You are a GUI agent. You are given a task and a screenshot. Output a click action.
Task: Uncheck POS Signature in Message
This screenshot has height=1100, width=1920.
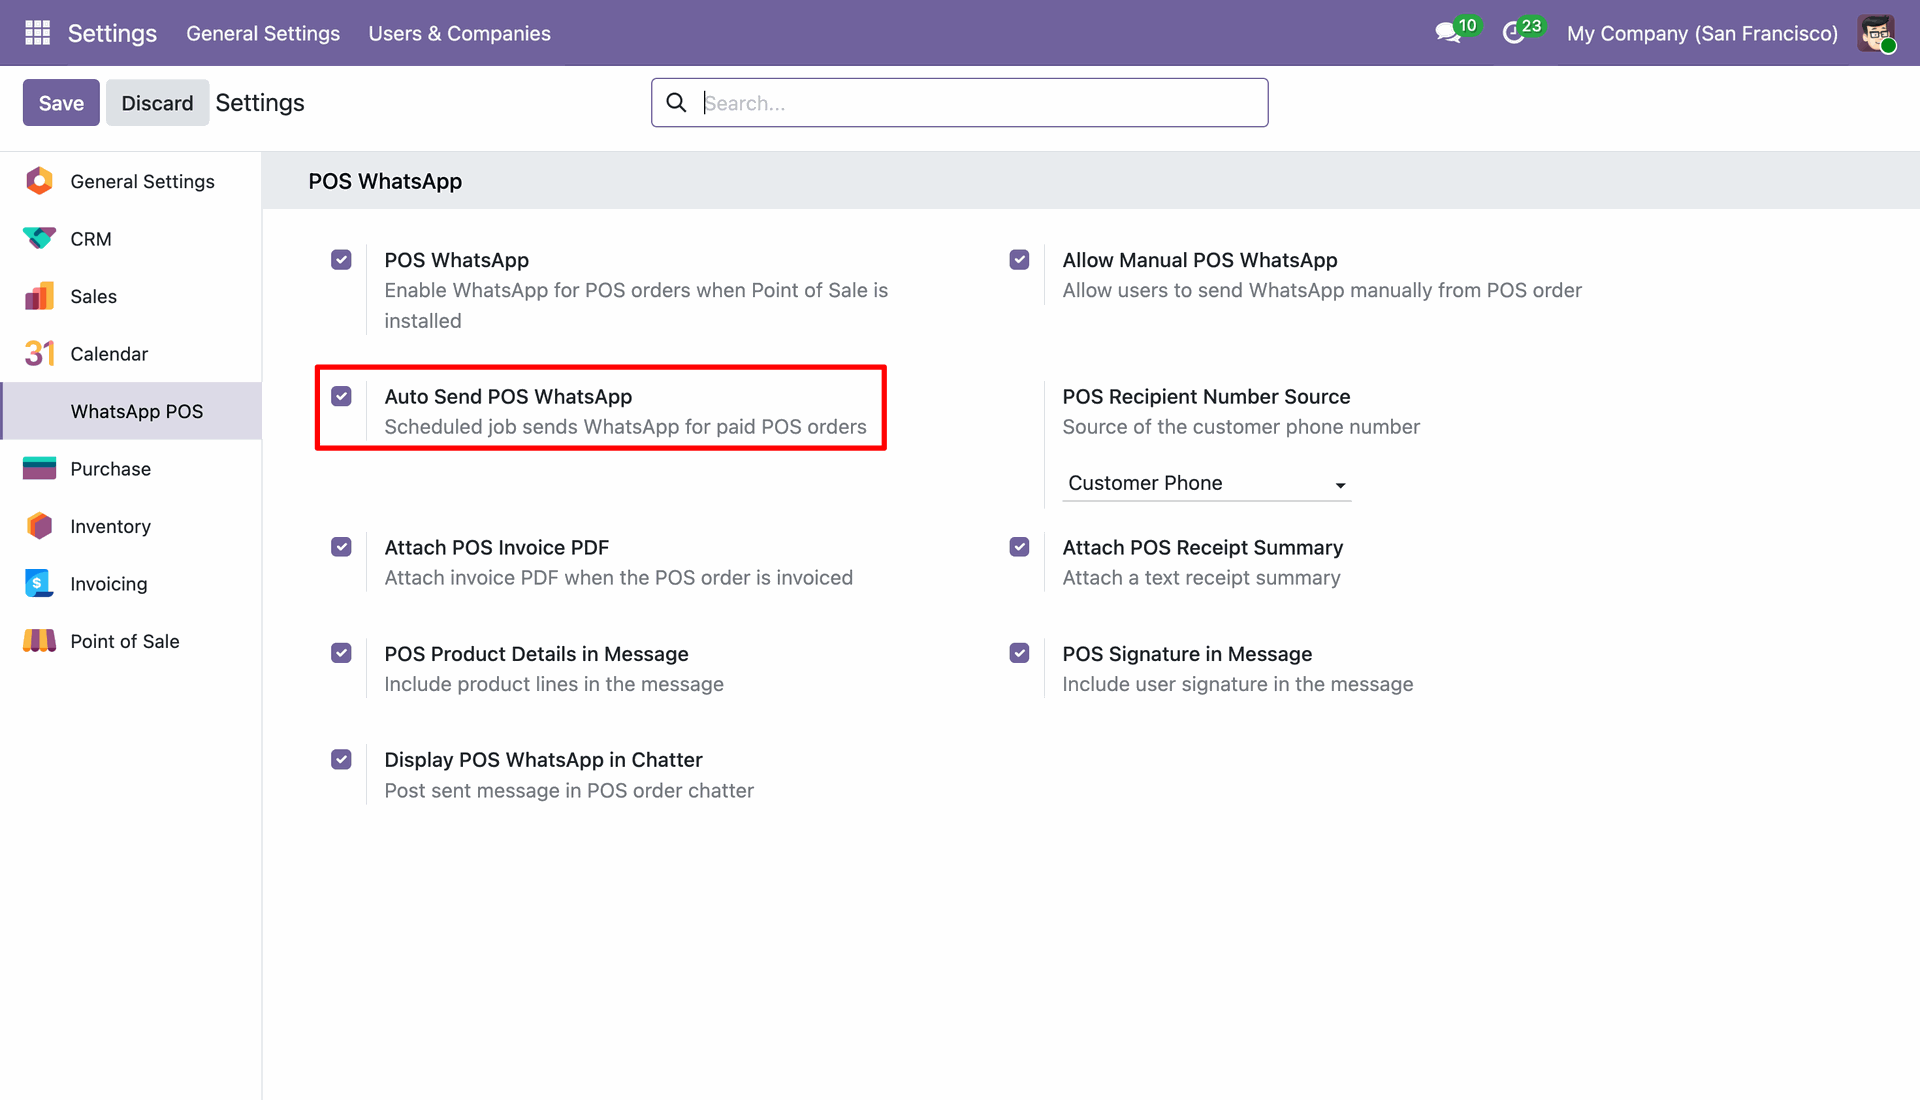(x=1019, y=653)
